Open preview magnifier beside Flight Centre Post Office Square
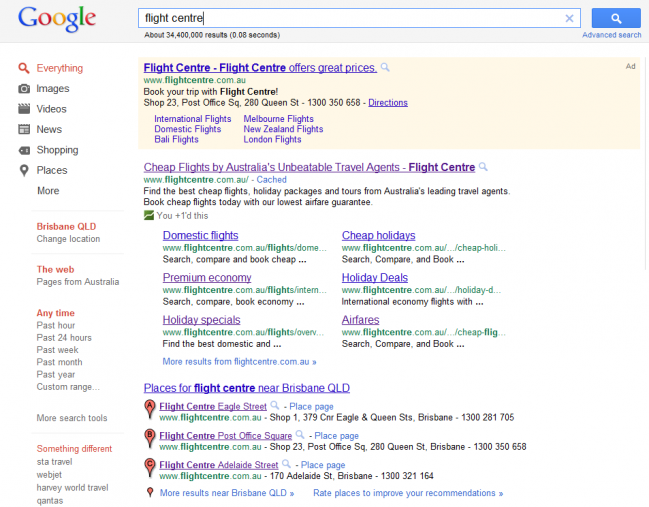This screenshot has width=649, height=507. click(x=300, y=435)
